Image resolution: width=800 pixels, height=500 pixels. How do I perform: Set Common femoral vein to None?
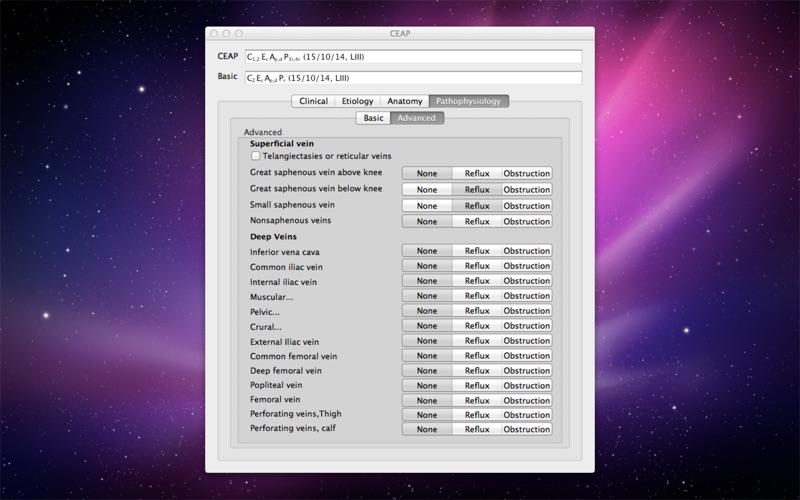(x=427, y=356)
